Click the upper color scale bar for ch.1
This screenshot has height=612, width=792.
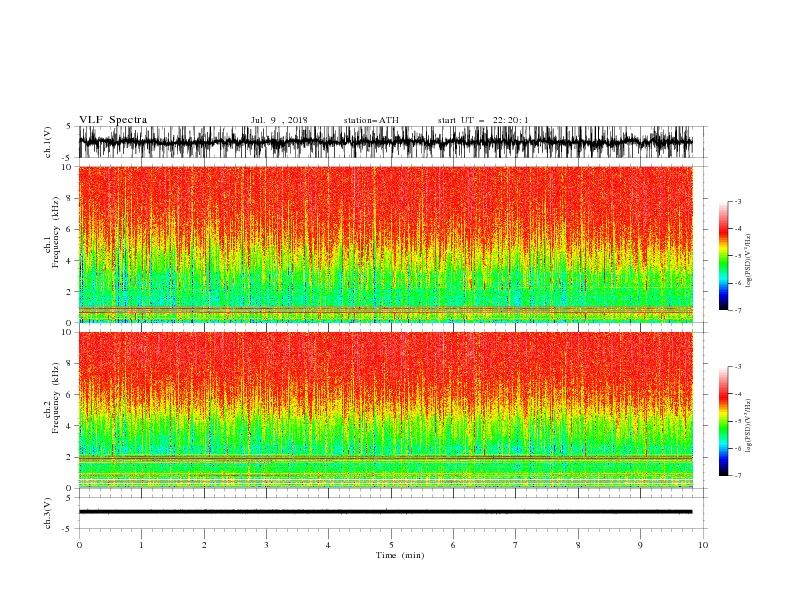[723, 256]
